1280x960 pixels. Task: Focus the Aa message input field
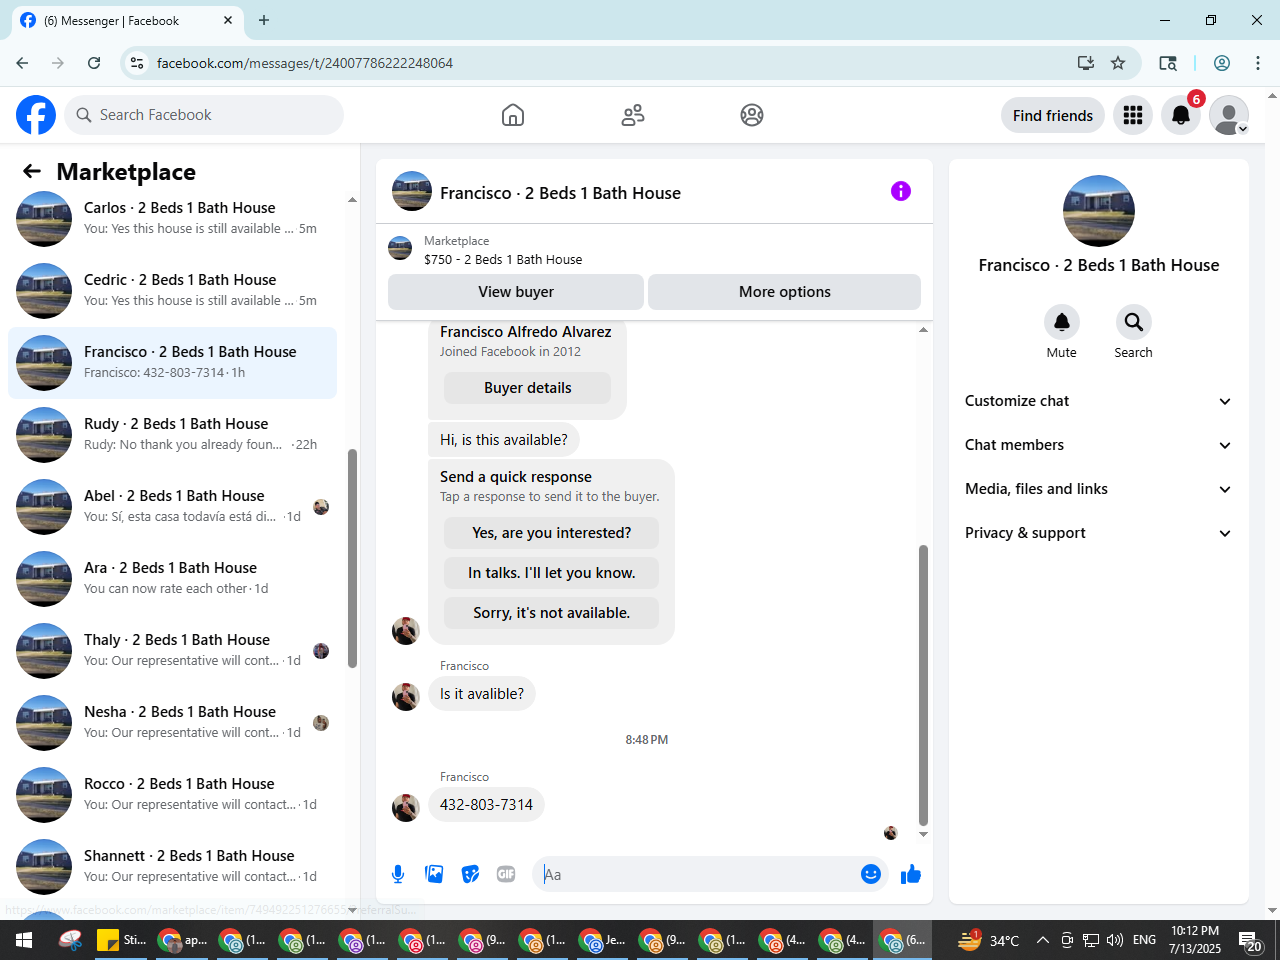point(698,874)
